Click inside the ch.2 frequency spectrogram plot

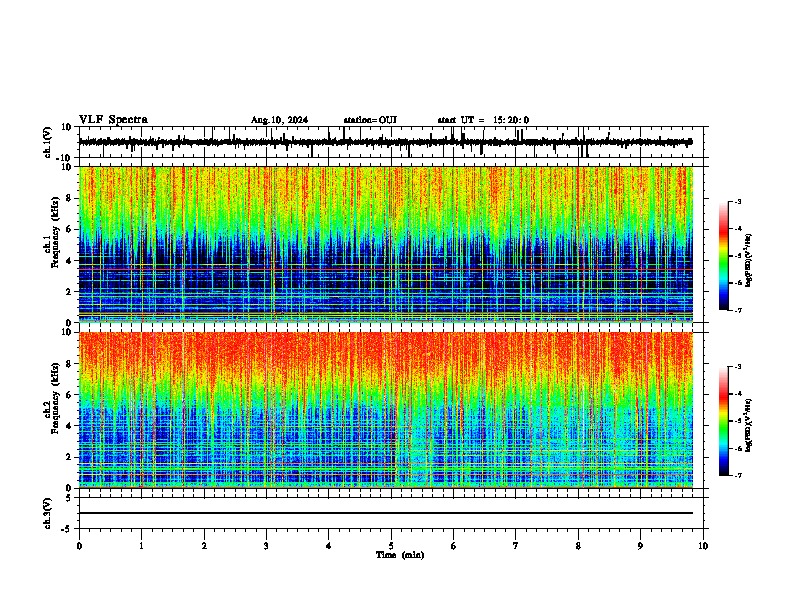coord(386,410)
